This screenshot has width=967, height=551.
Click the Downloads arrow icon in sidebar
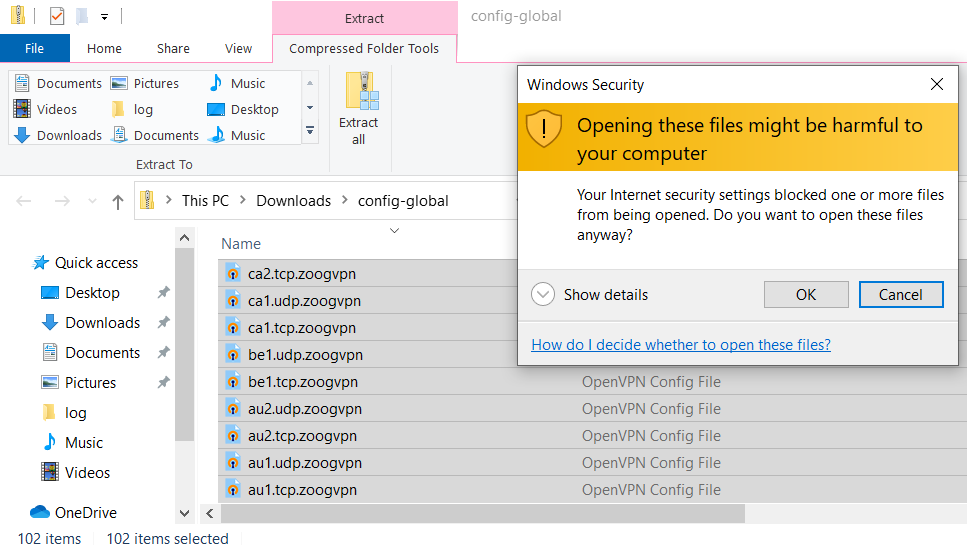point(50,323)
